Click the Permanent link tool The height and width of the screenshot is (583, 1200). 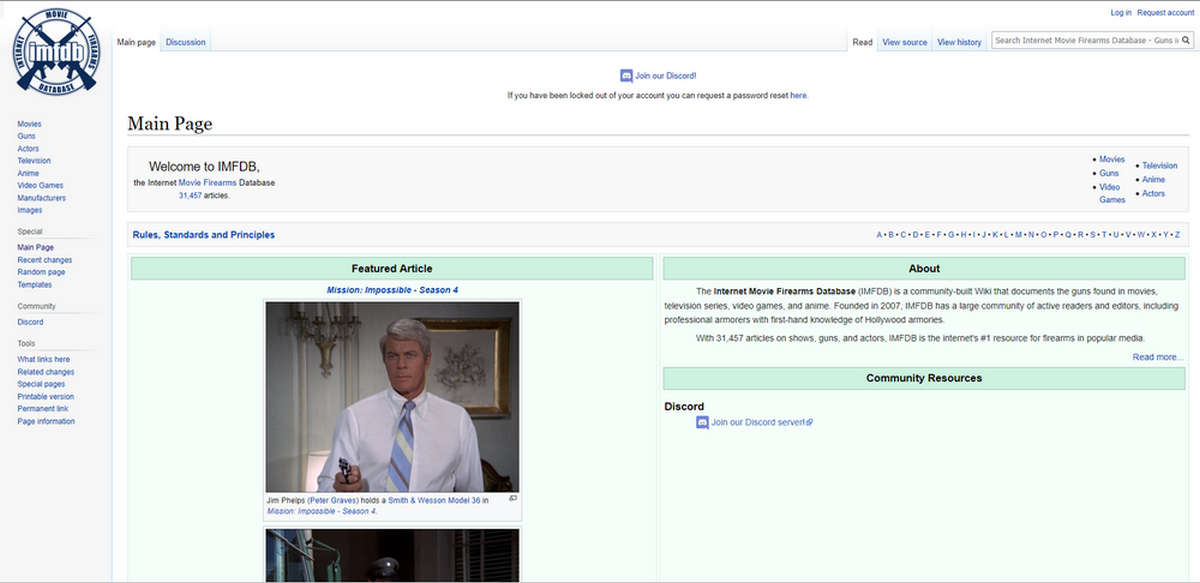42,409
